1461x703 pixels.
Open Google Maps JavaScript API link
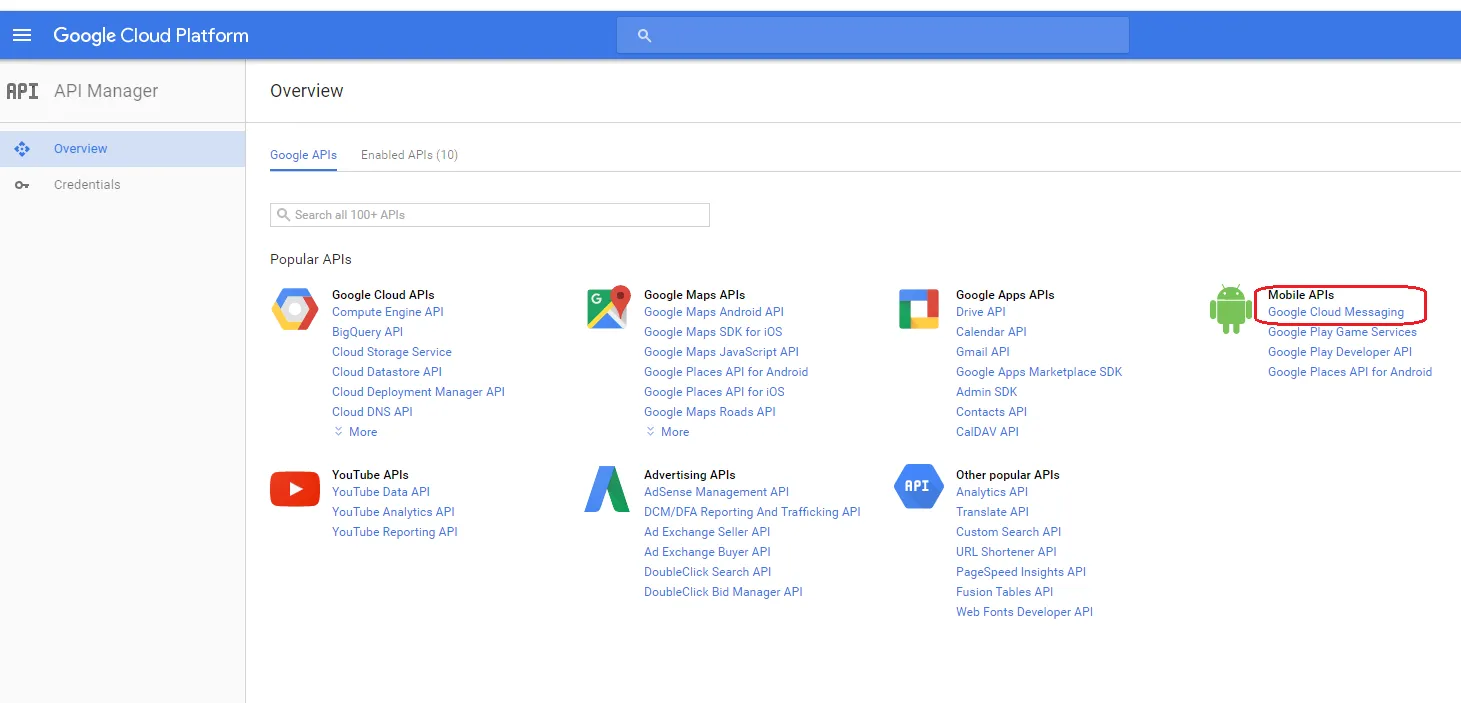click(721, 352)
